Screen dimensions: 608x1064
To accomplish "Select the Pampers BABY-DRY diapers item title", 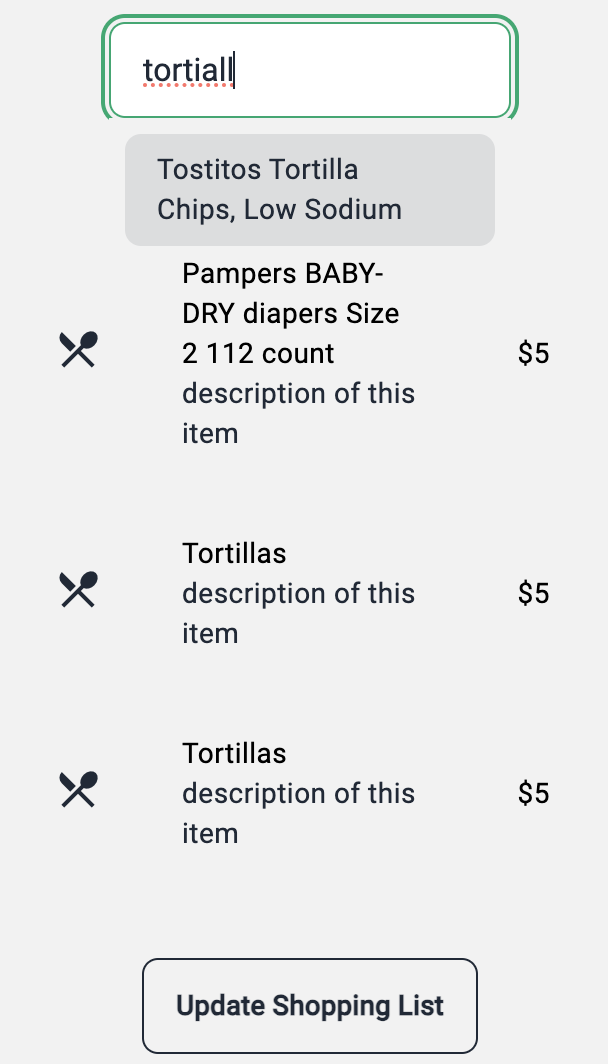I will coord(290,314).
